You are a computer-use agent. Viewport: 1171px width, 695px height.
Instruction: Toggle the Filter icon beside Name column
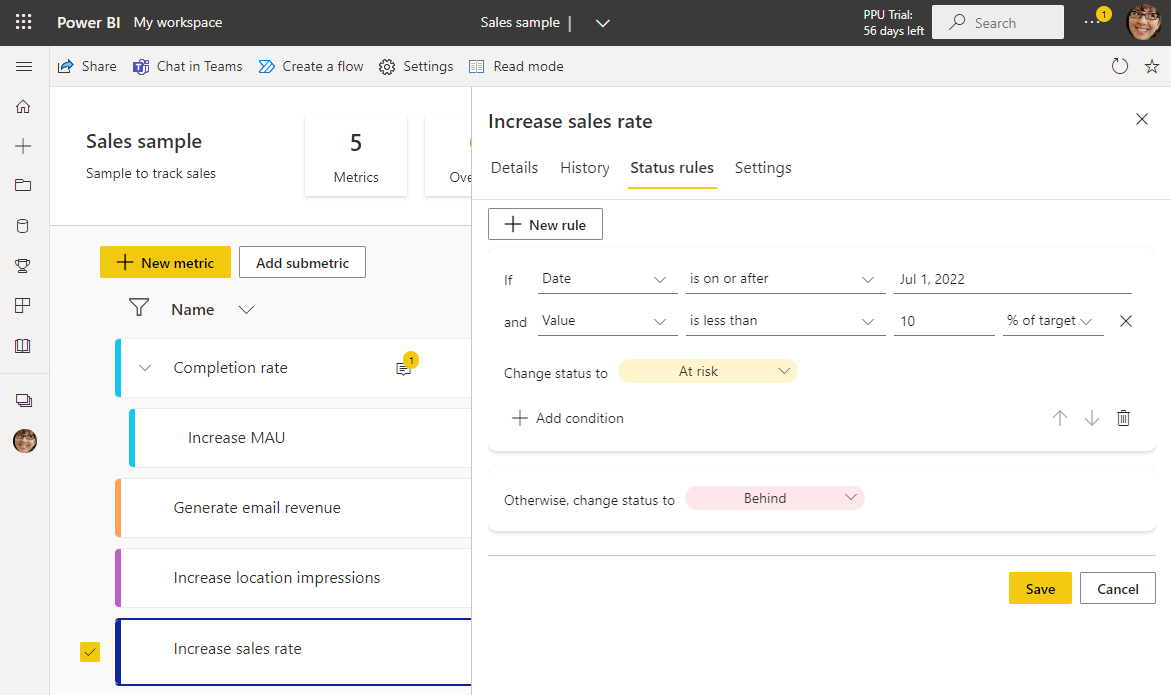coord(138,308)
